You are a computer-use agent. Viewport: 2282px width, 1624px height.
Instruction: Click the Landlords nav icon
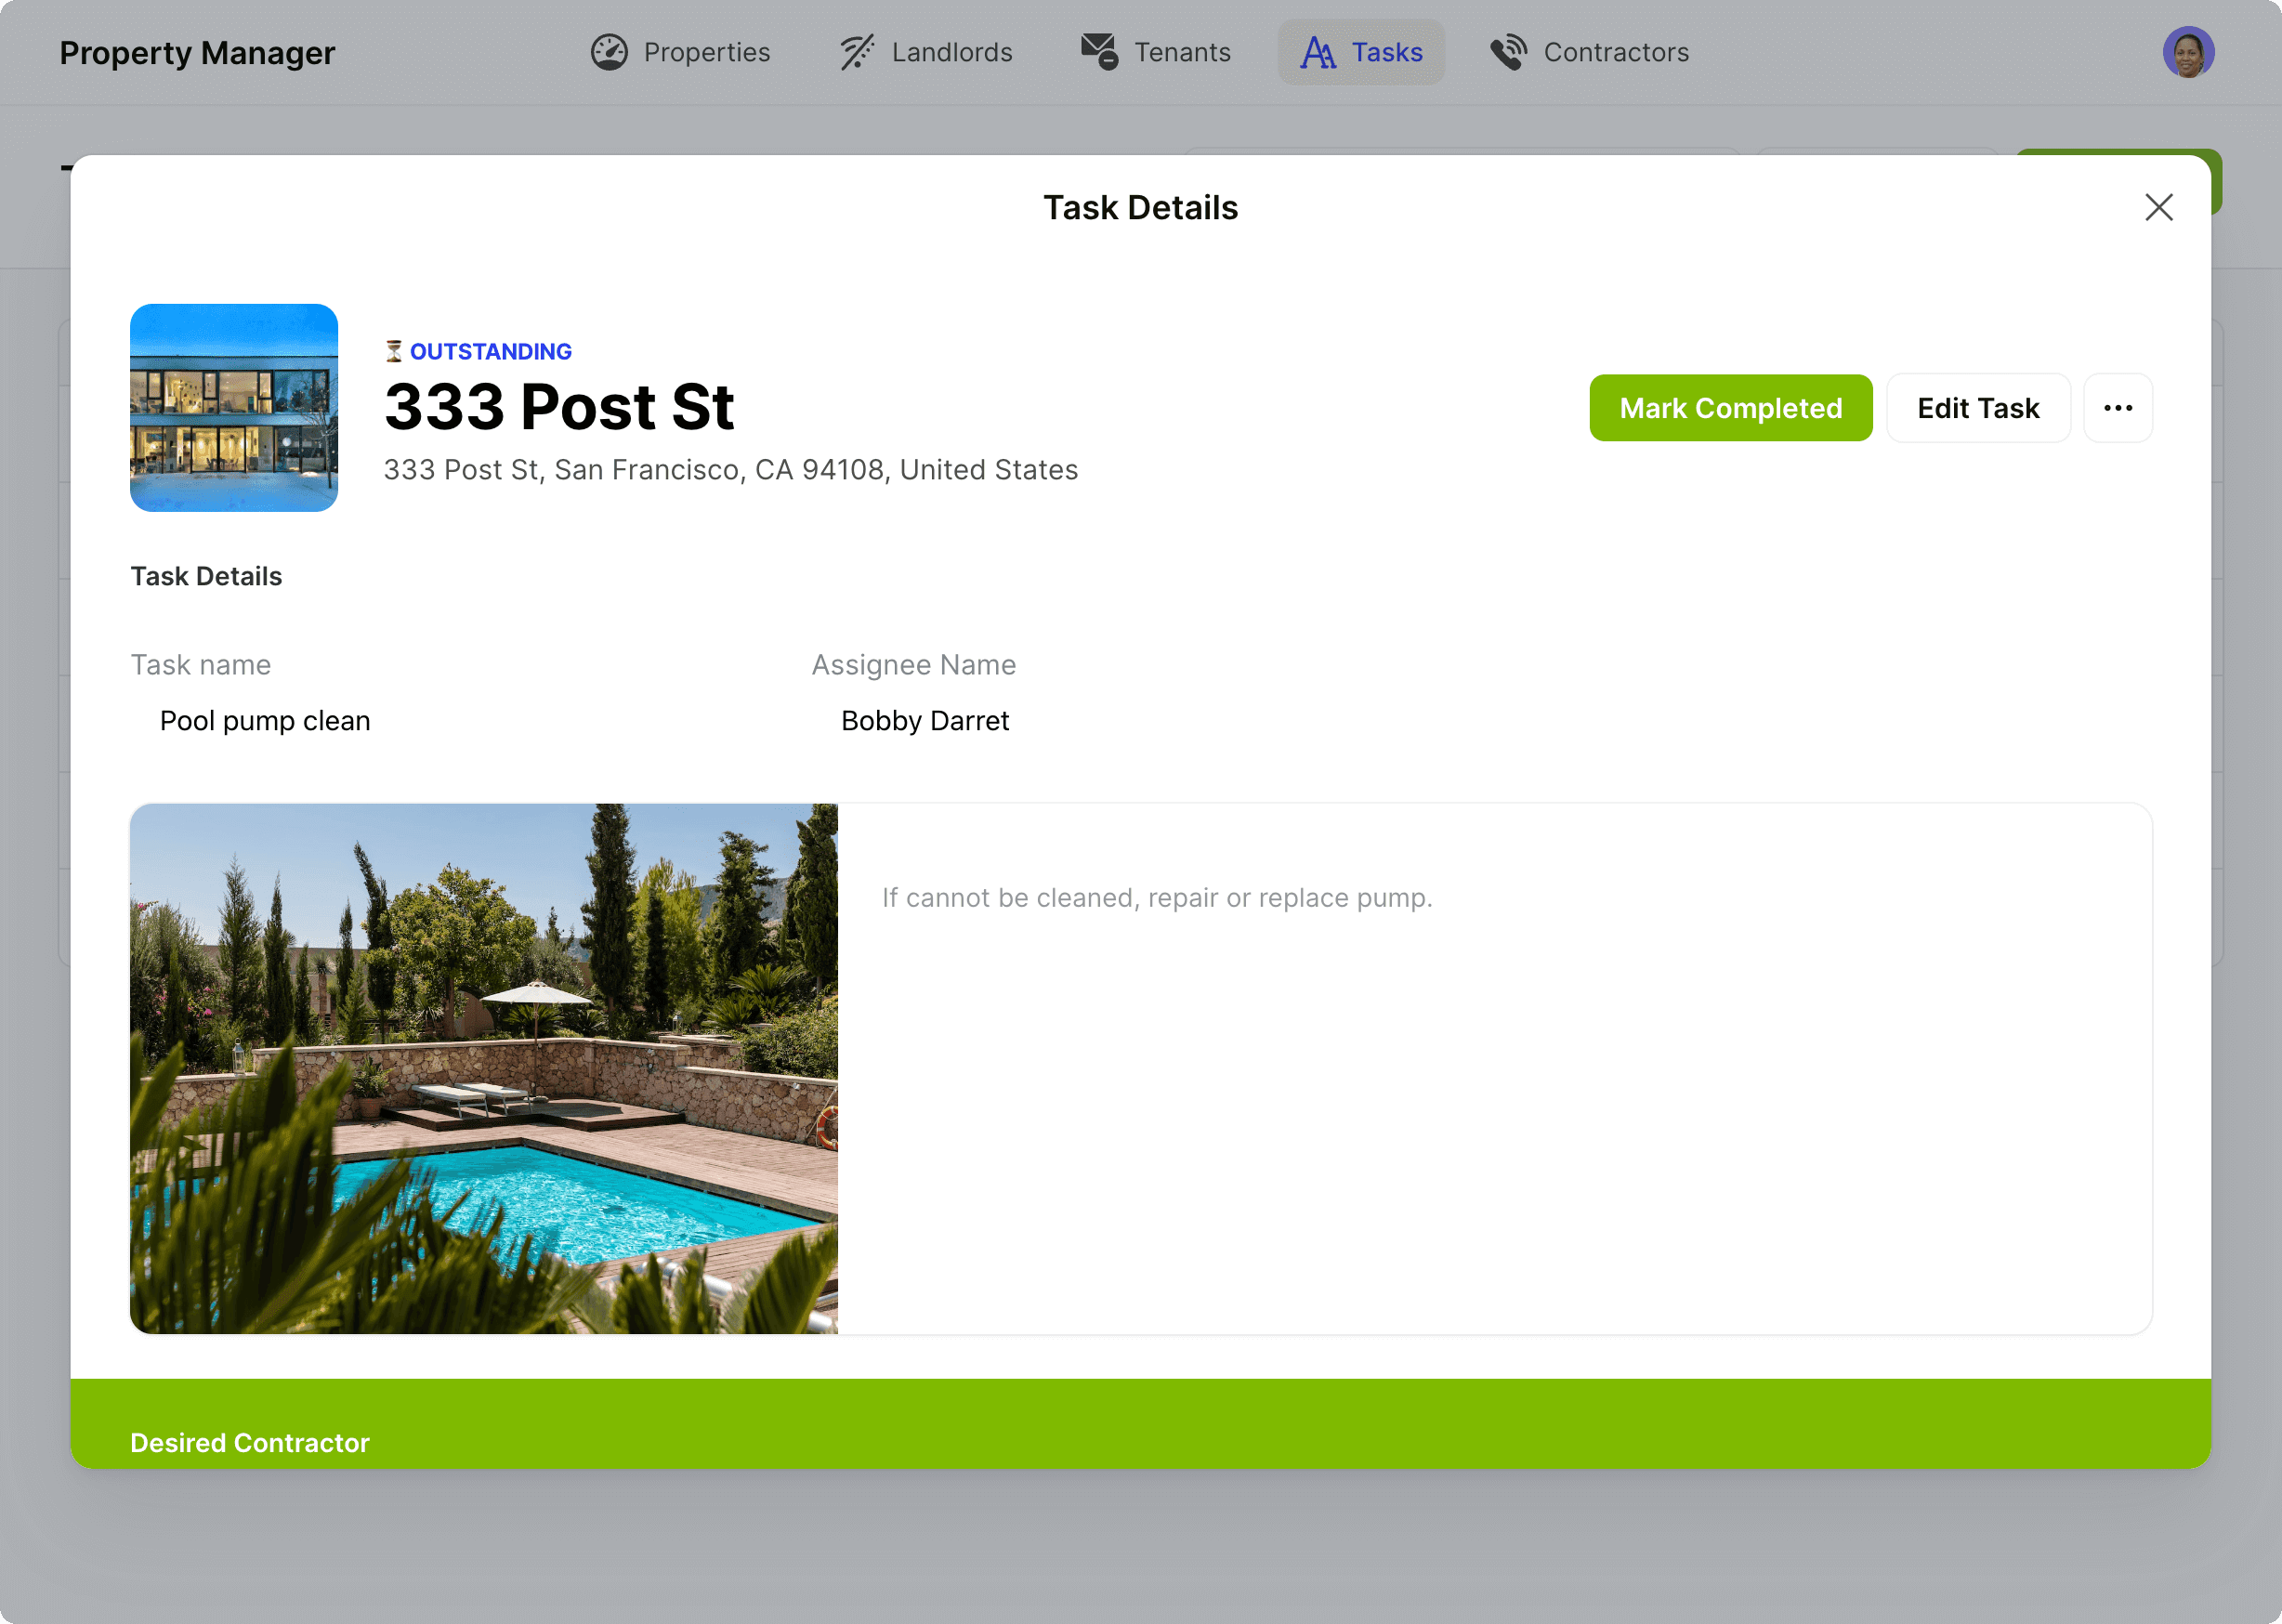(x=857, y=52)
